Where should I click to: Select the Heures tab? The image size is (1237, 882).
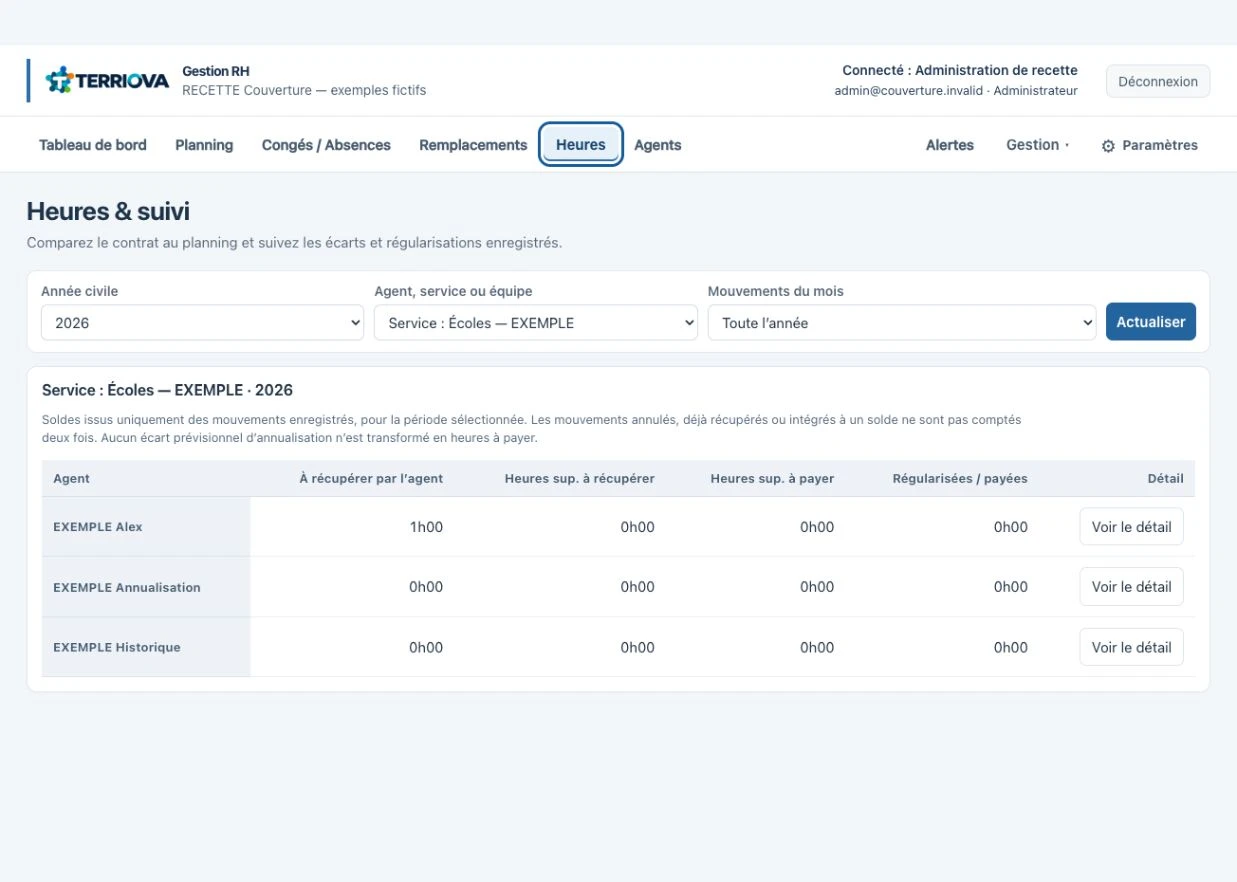coord(581,145)
